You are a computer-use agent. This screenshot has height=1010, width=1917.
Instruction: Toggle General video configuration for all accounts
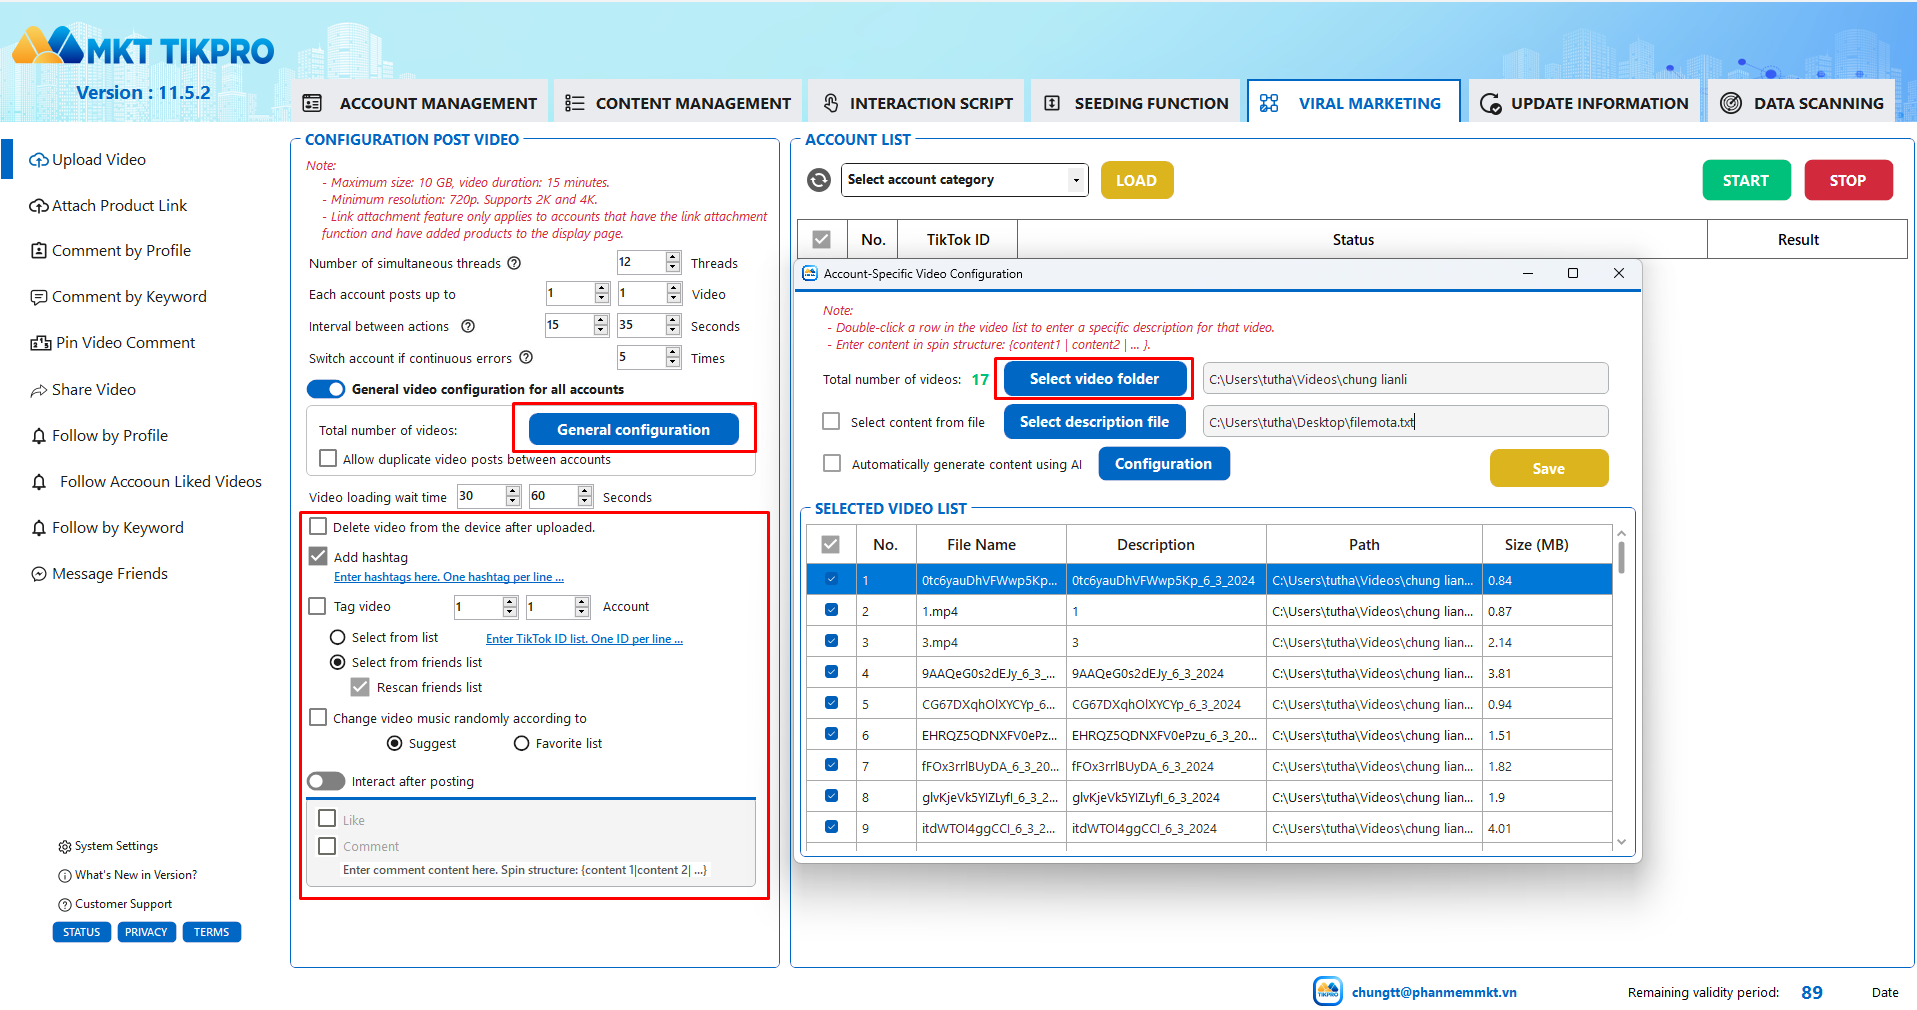[326, 389]
